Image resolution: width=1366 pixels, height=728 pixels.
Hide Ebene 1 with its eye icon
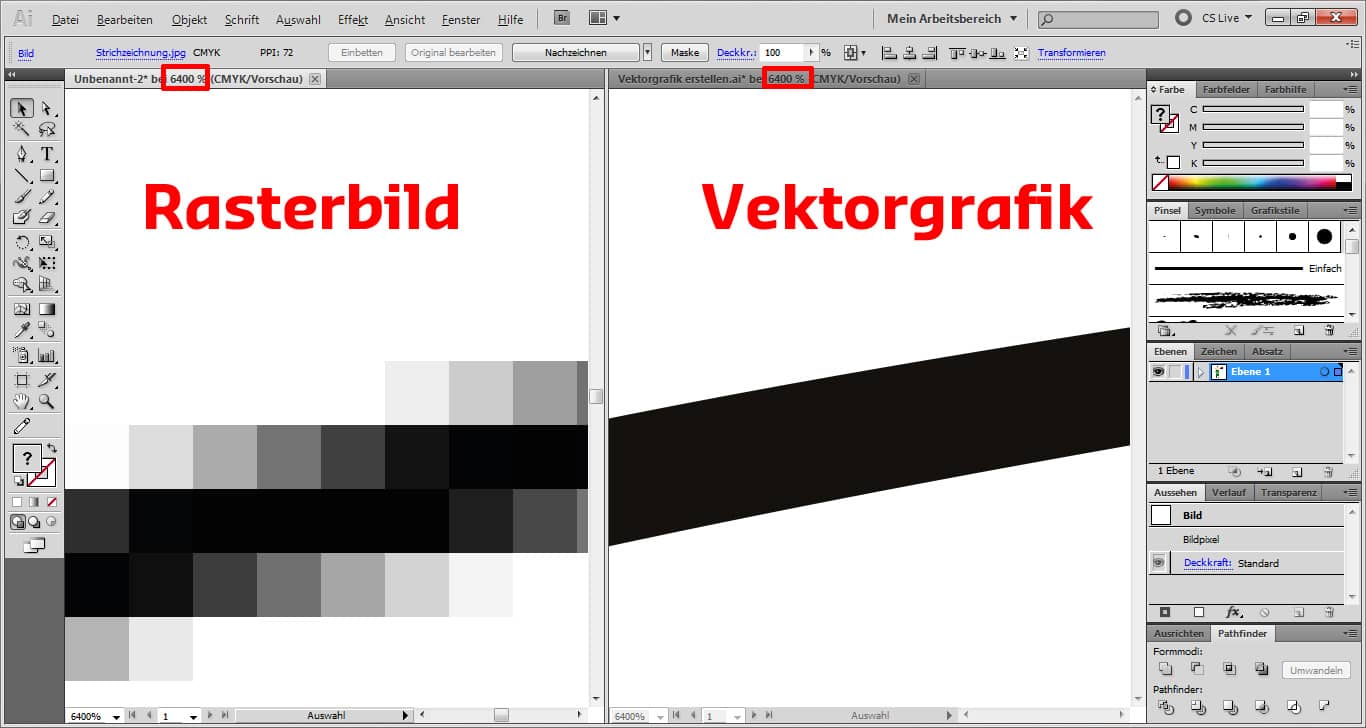pos(1159,372)
